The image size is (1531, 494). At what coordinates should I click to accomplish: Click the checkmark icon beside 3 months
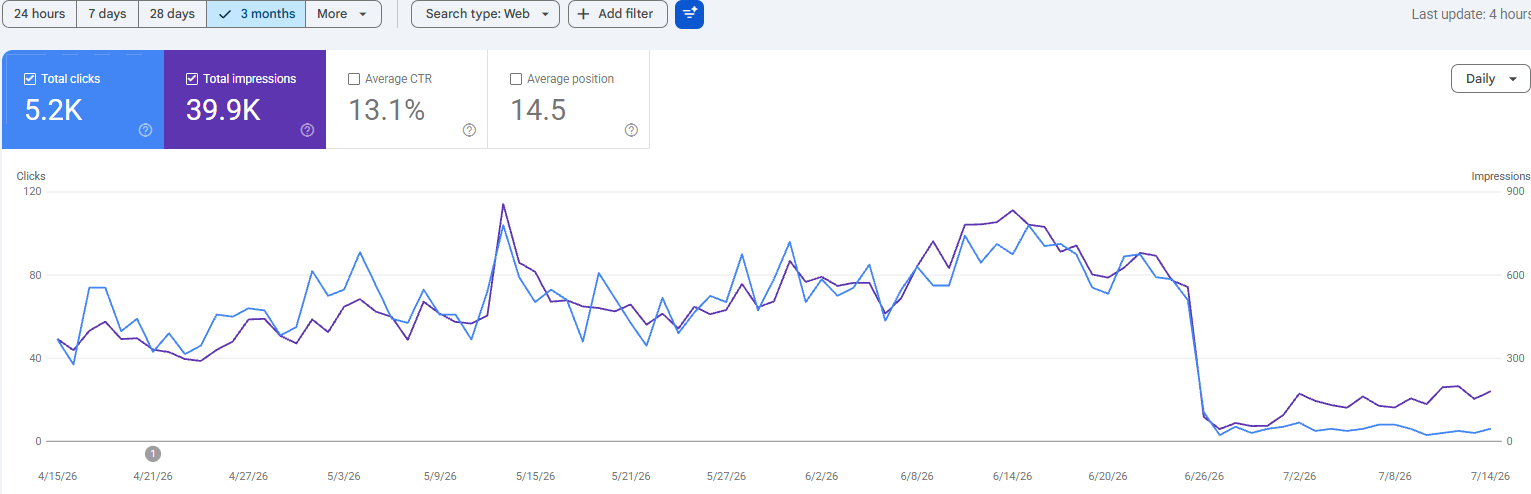point(225,14)
